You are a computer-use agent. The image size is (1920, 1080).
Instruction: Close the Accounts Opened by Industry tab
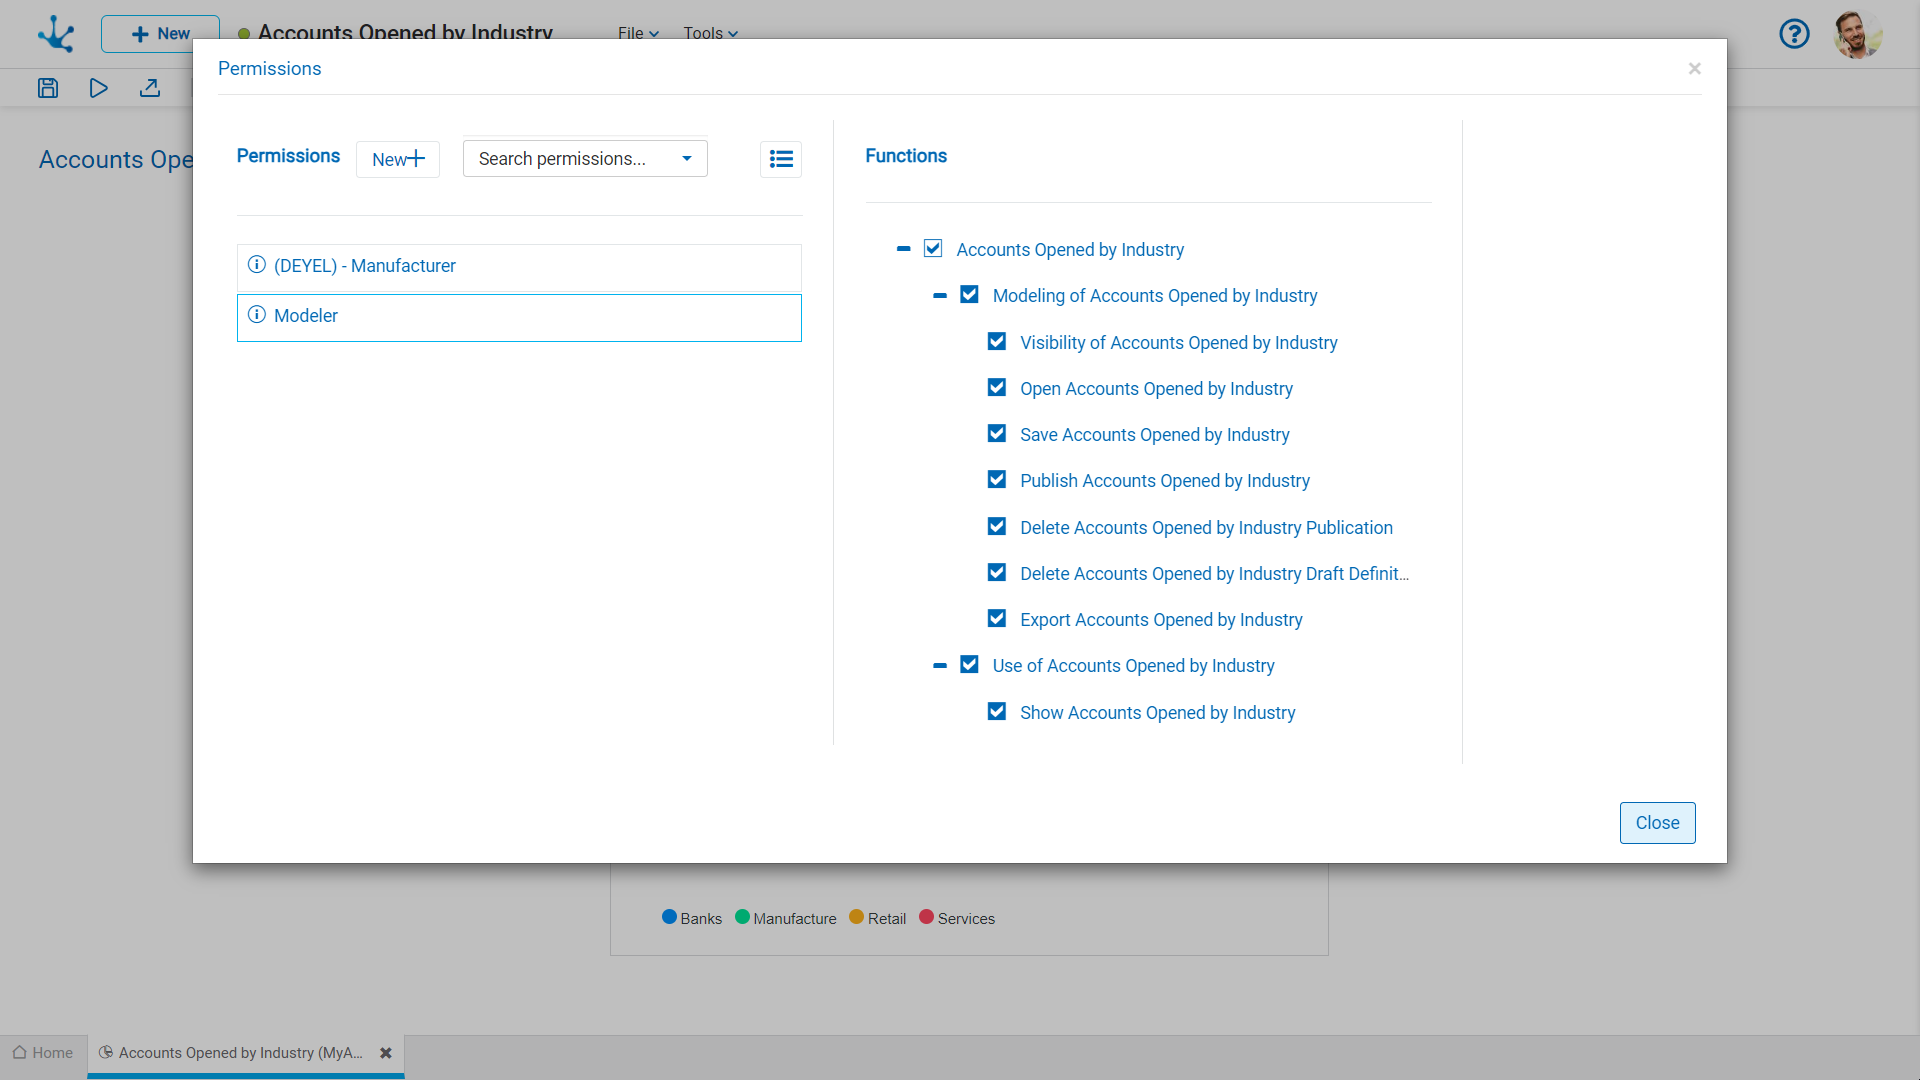pyautogui.click(x=386, y=1053)
